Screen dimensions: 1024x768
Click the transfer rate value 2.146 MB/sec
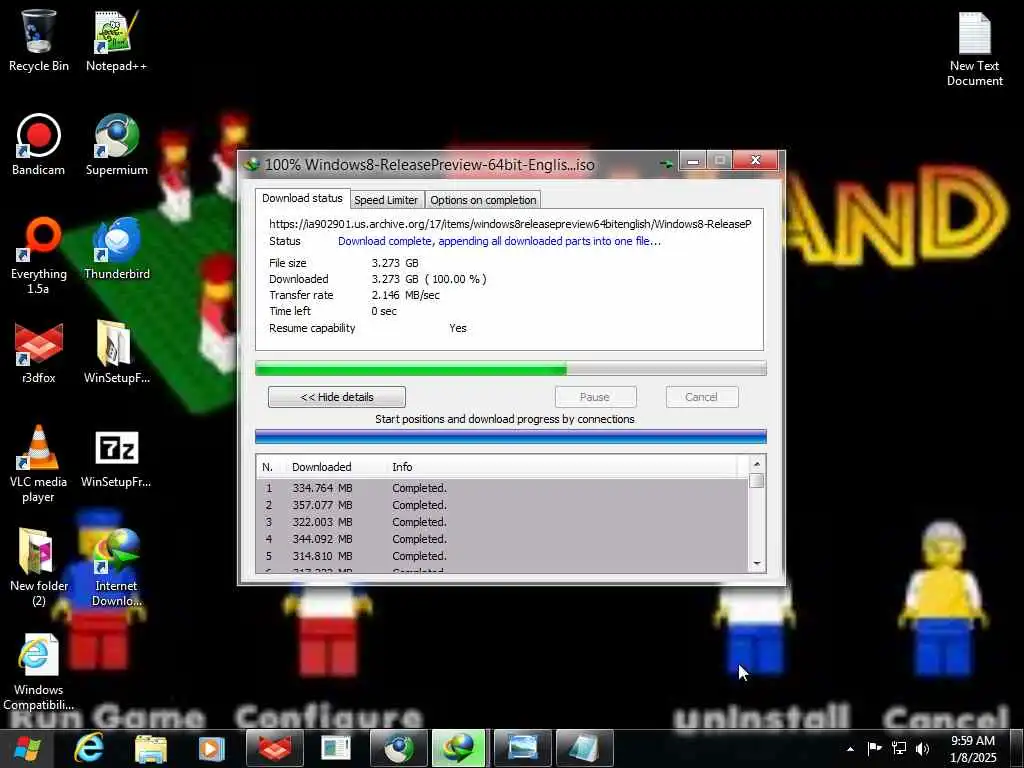[406, 295]
